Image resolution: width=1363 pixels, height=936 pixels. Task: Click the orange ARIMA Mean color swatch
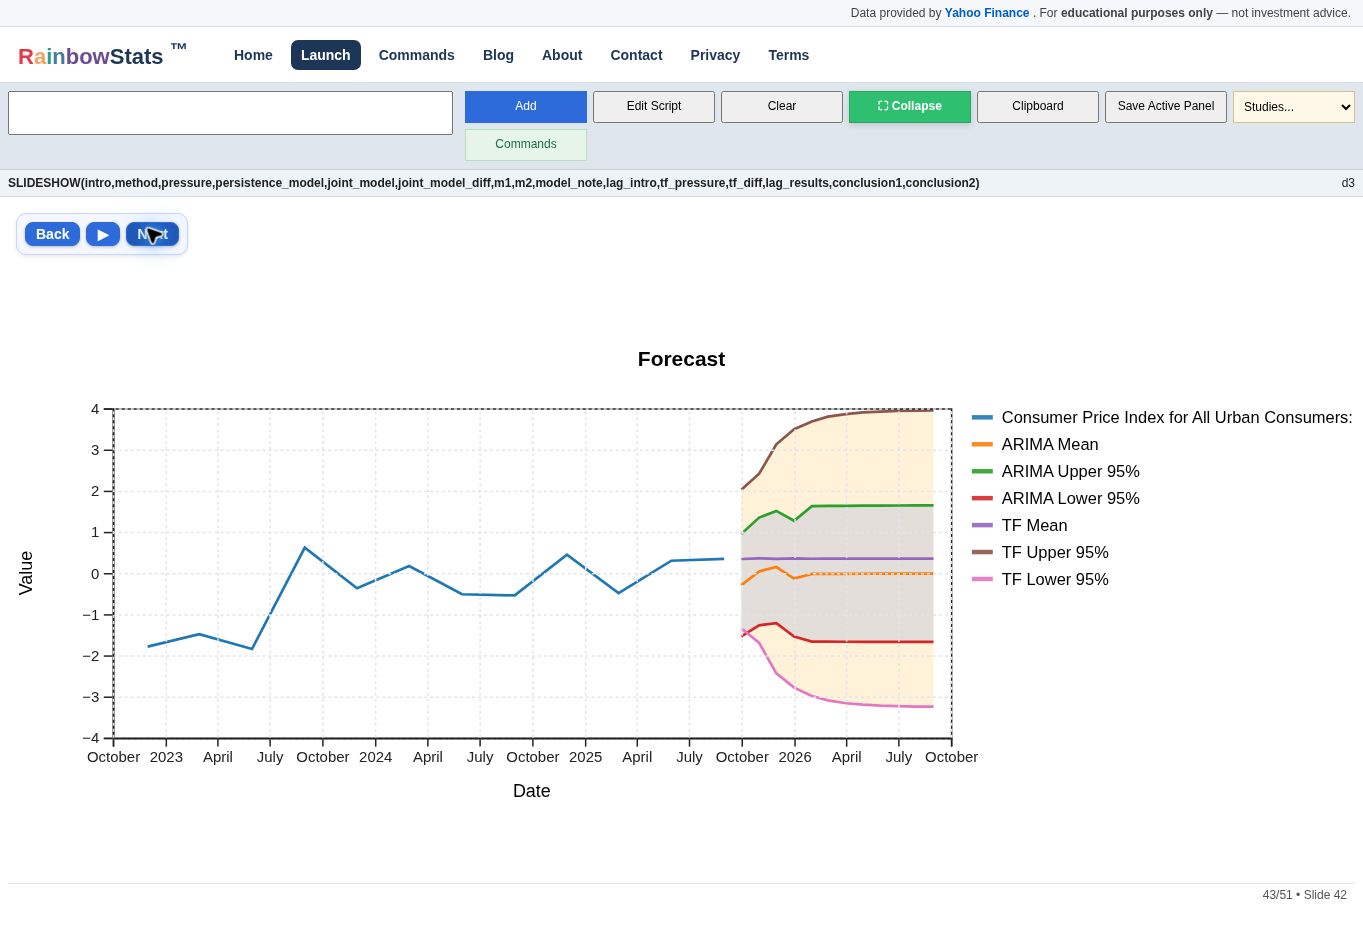982,445
